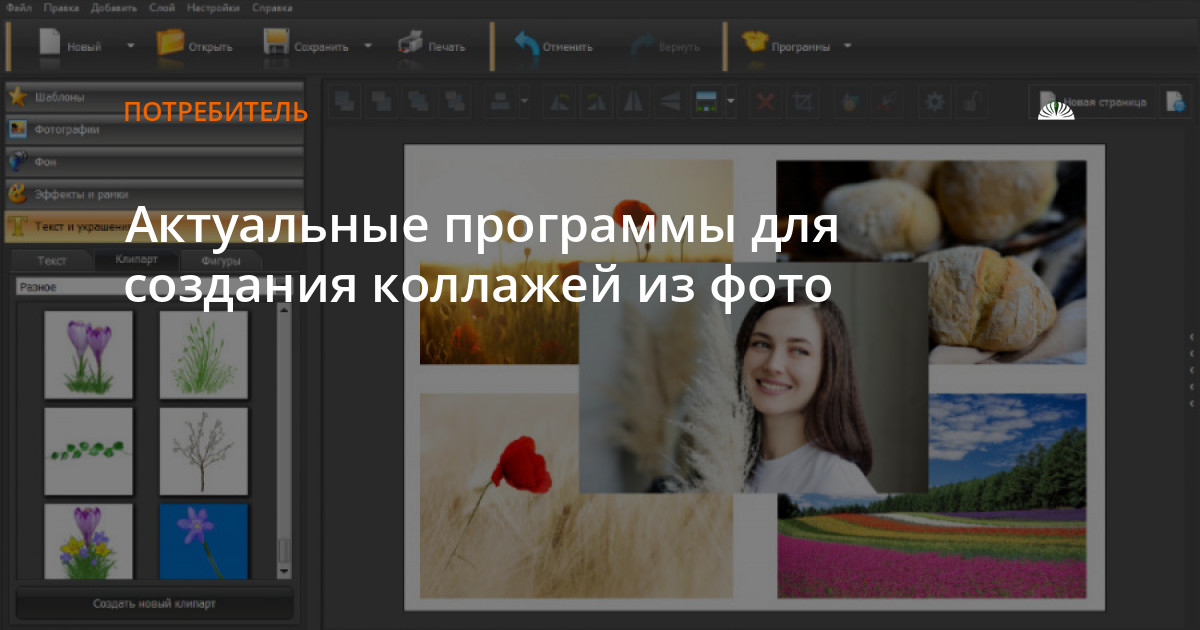Open the Программы dropdown arrow
Screen dimensions: 1200x630
[x=848, y=46]
